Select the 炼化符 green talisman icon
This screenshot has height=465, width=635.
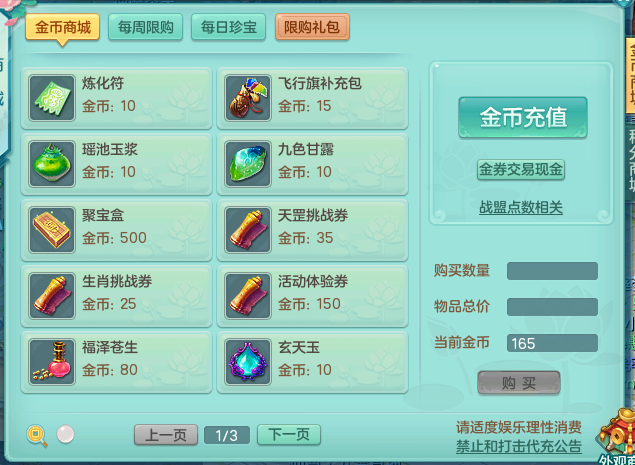point(52,98)
